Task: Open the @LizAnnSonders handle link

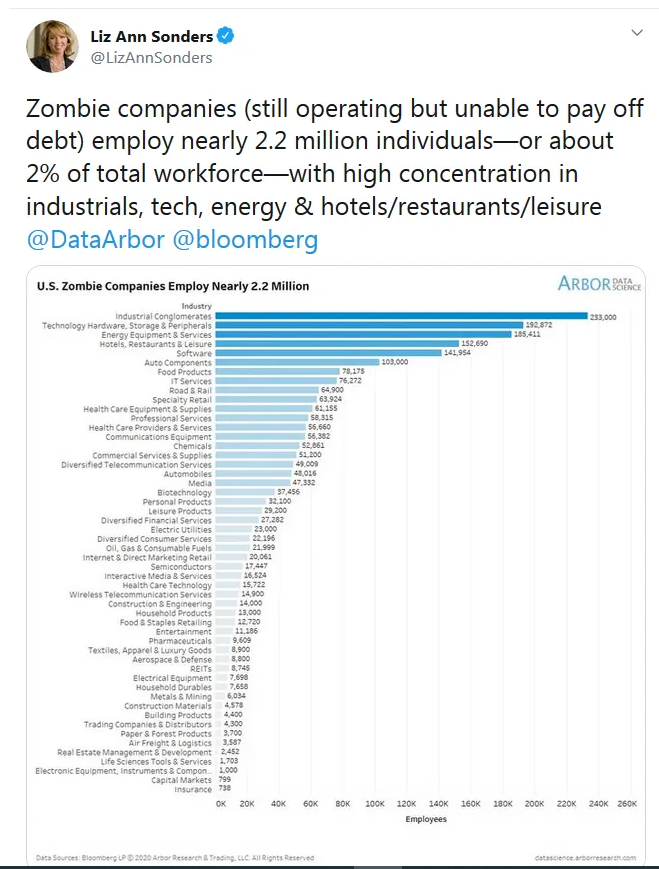Action: [x=151, y=58]
